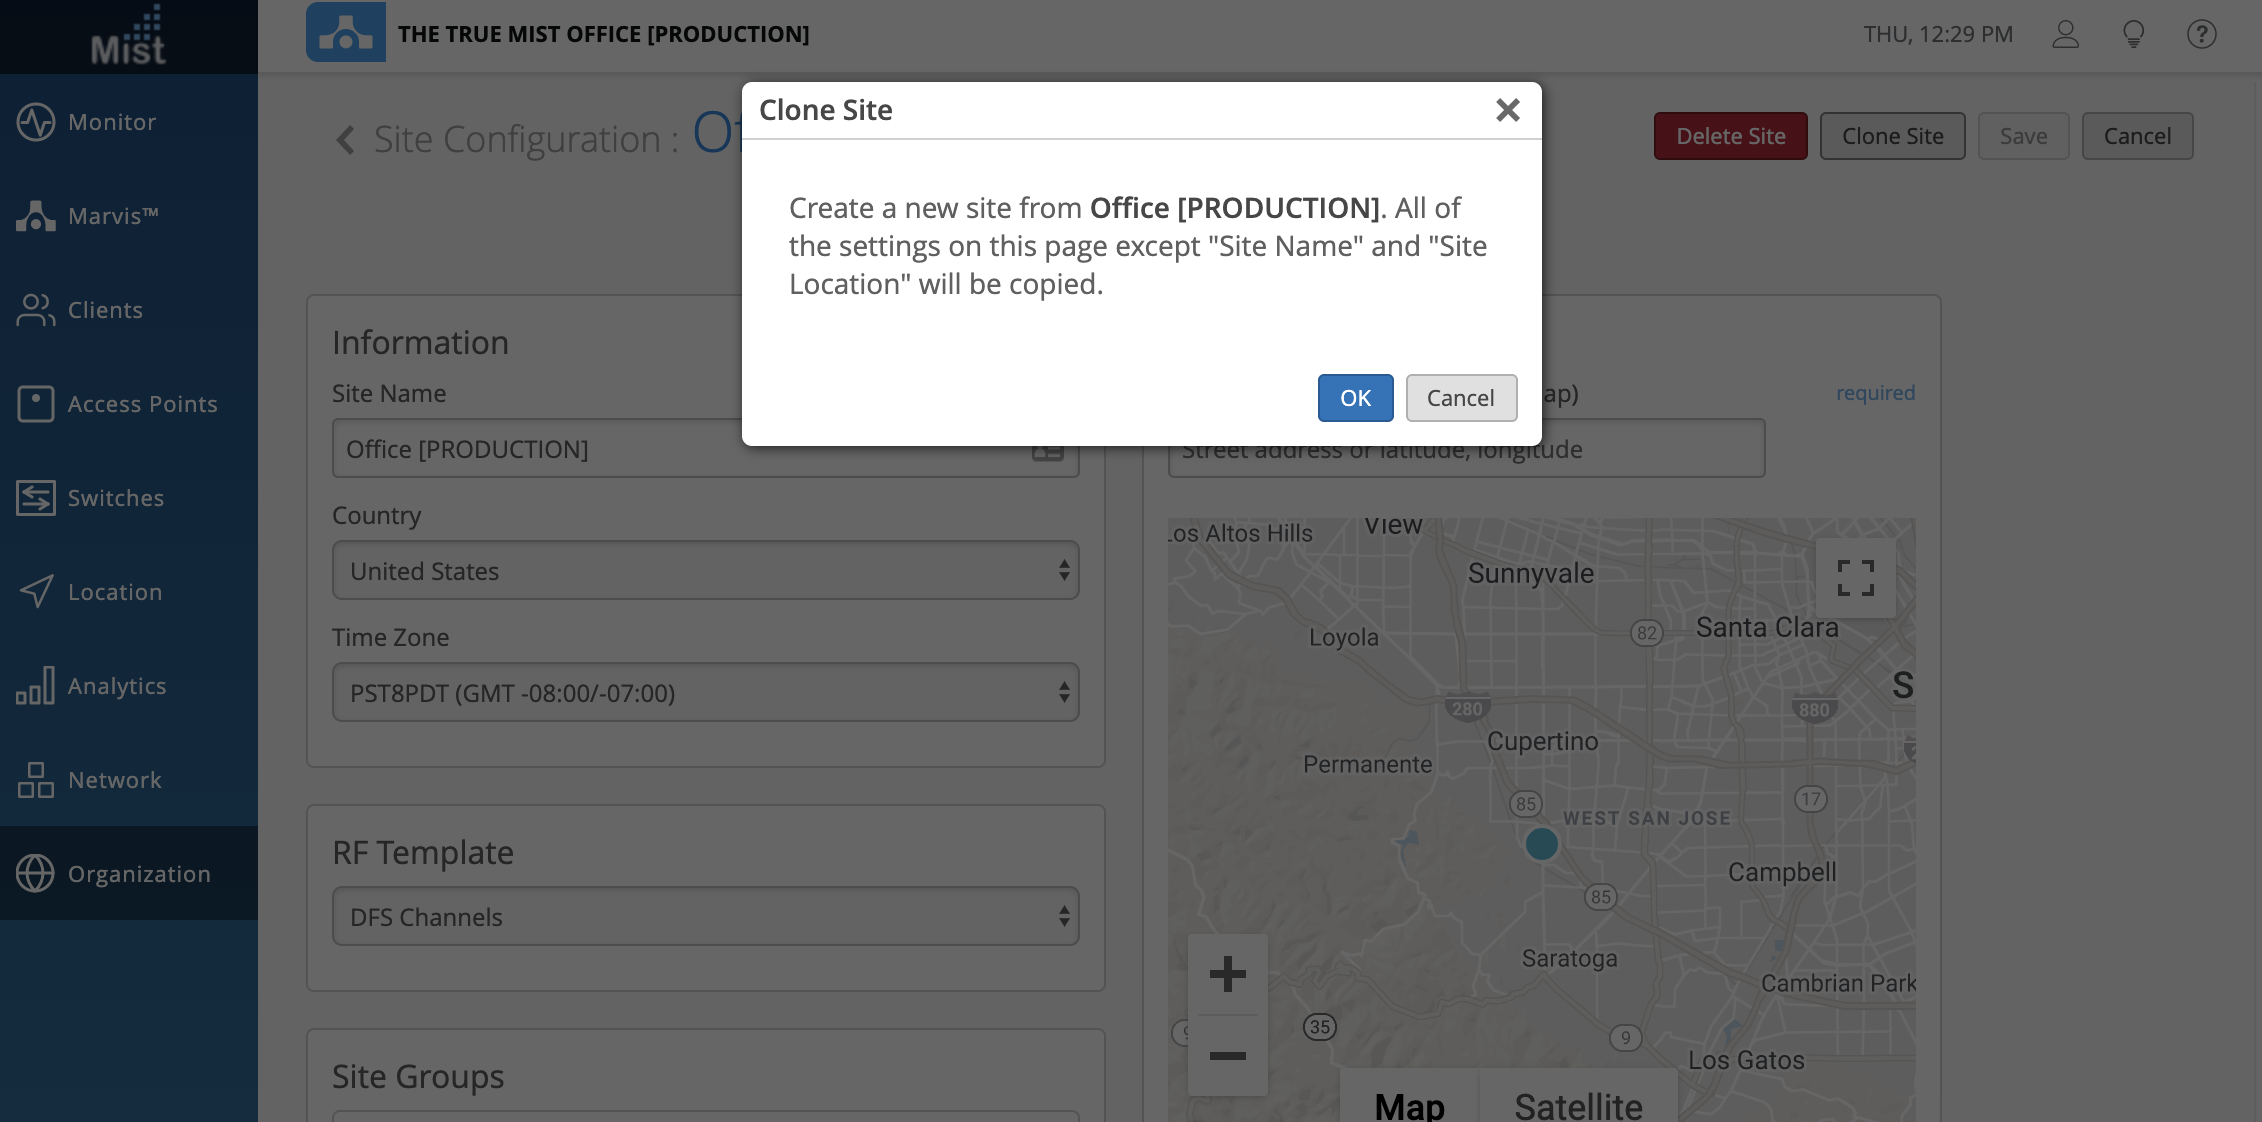
Task: Confirm cloning by clicking OK
Action: point(1355,398)
